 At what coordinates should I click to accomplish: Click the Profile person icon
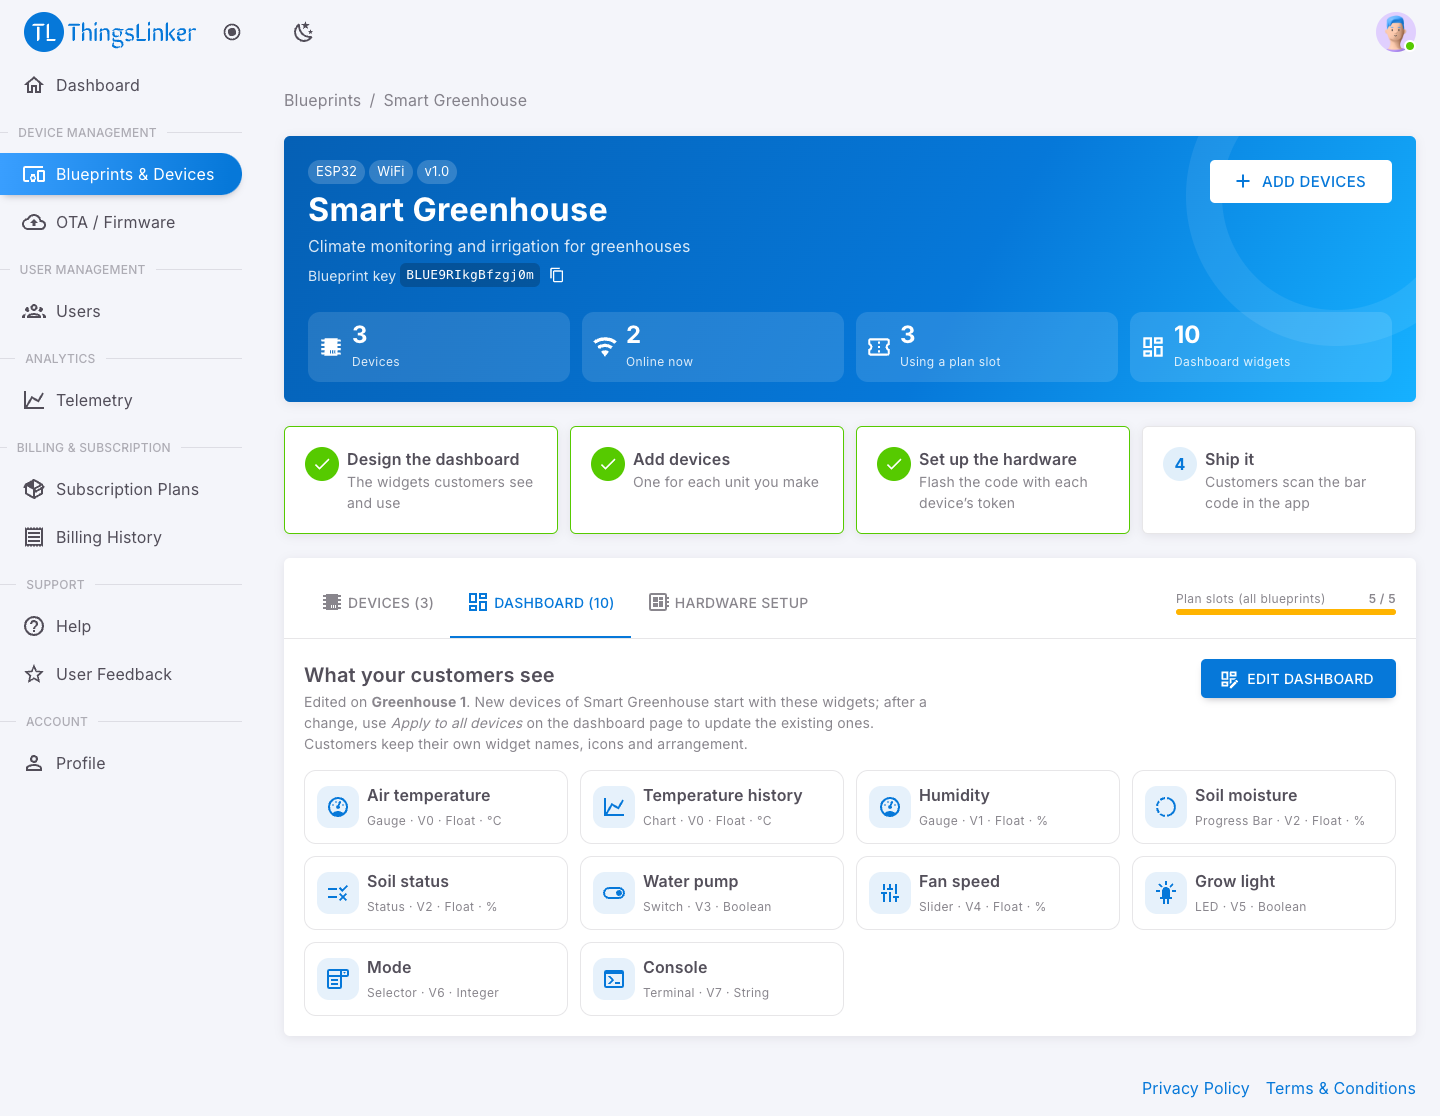(x=34, y=763)
